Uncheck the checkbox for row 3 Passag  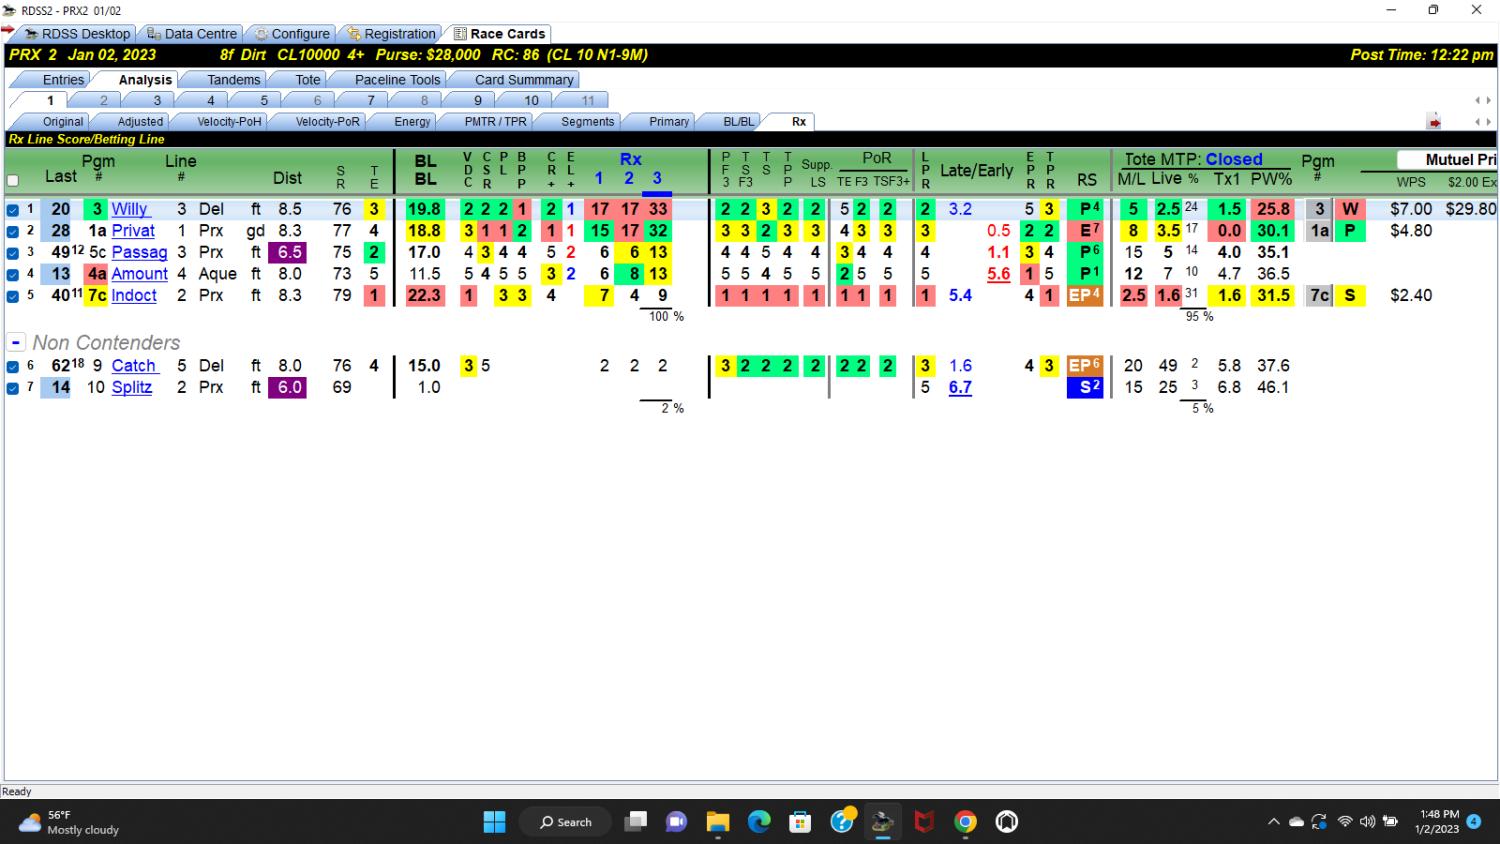[x=13, y=253]
